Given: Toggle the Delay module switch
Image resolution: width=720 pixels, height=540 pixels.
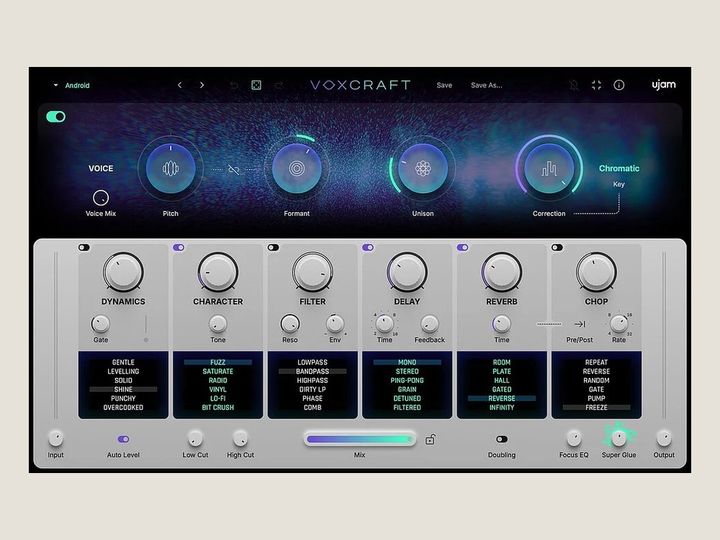Looking at the screenshot, I should point(368,248).
